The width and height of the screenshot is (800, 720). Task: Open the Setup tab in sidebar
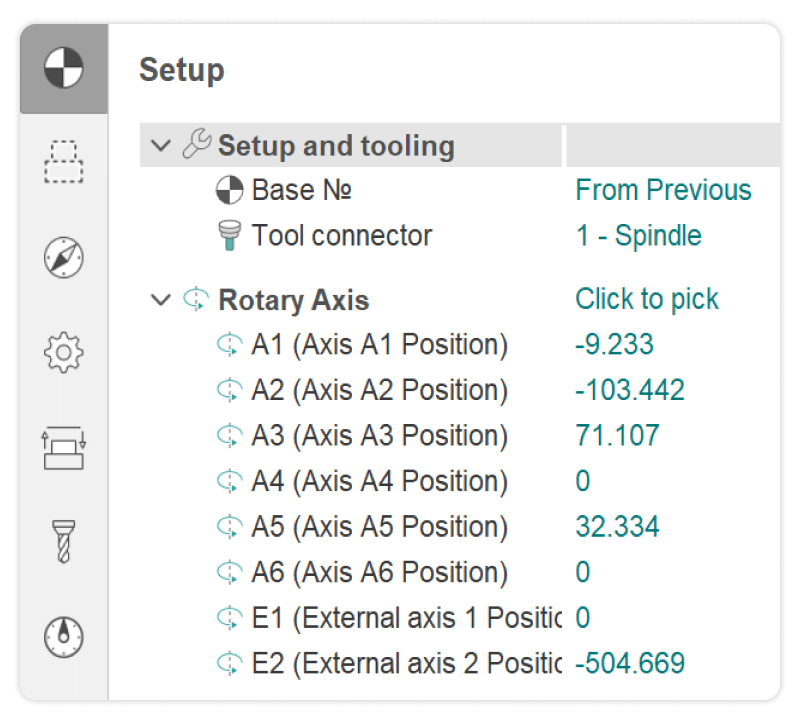click(x=64, y=69)
